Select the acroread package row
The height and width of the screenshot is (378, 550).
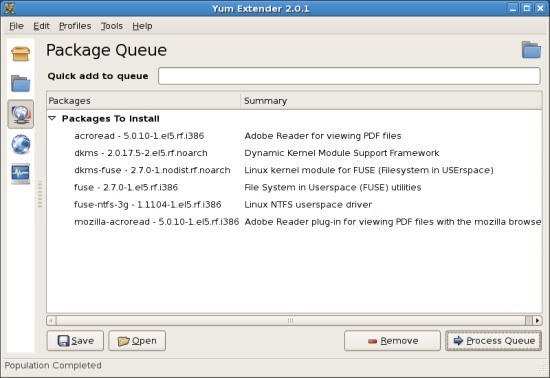tap(294, 136)
